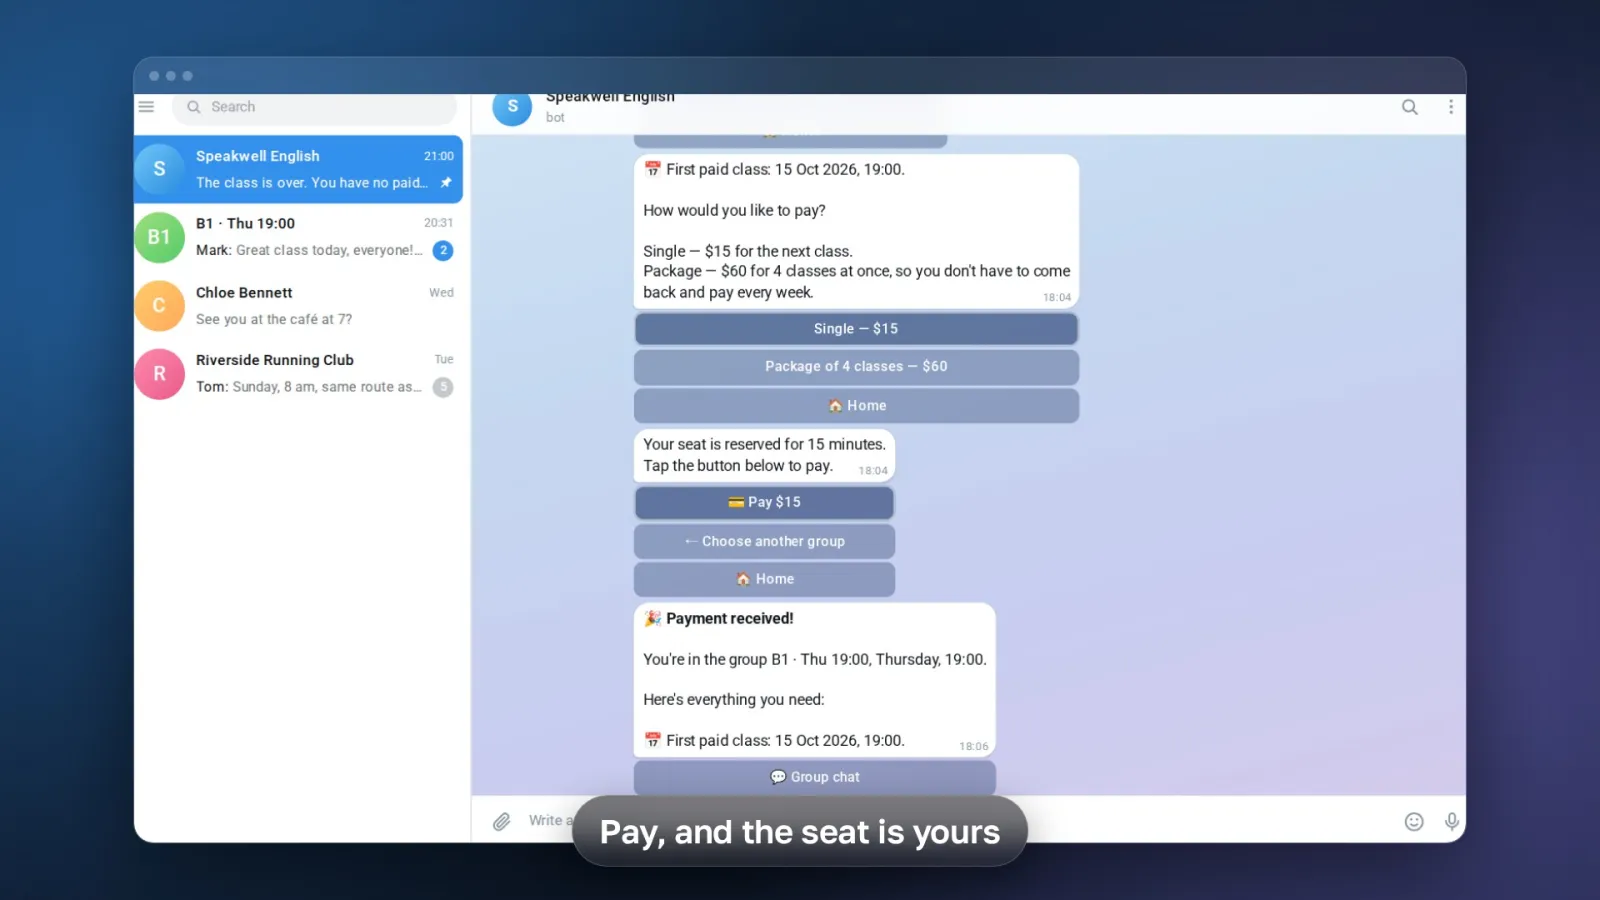Click the unread badge 5 on Riverside Running Club
Viewport: 1600px width, 900px height.
(x=443, y=387)
